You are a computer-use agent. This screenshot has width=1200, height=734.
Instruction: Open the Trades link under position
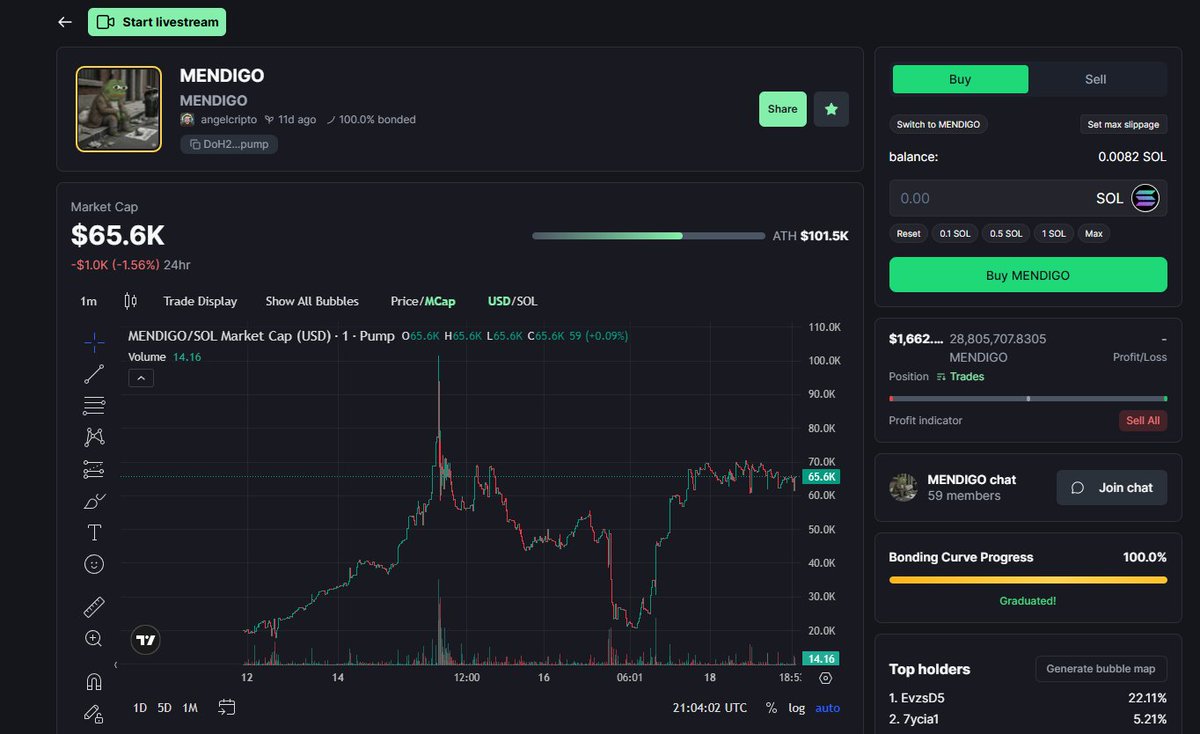tap(960, 377)
